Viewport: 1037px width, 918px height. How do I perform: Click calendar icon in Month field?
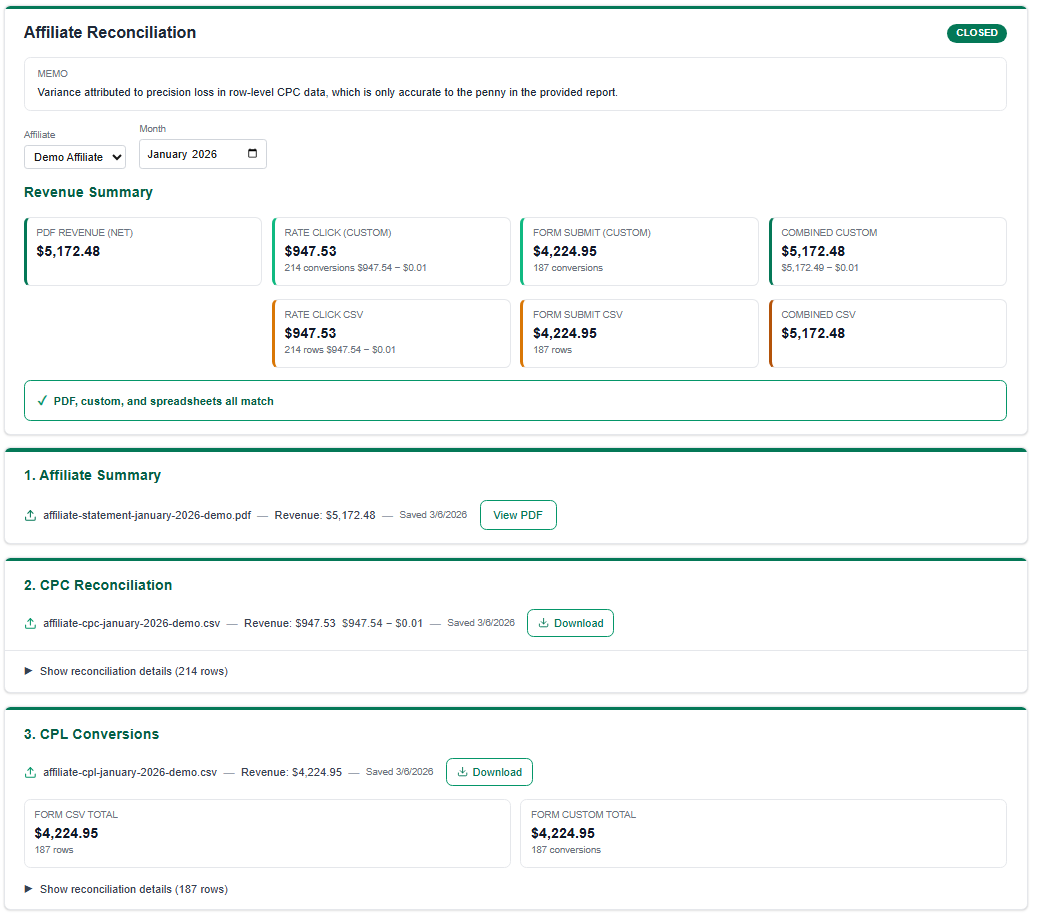tap(252, 154)
